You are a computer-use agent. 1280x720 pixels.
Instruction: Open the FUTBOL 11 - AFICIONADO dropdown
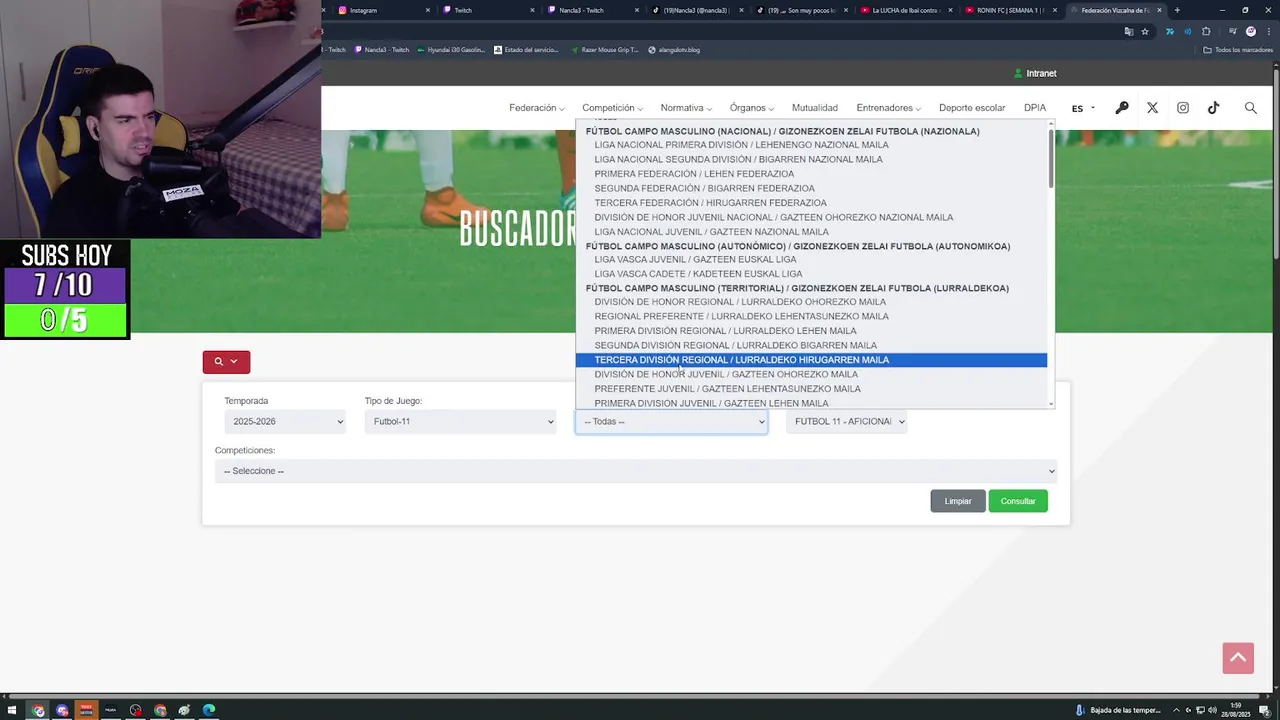coord(846,422)
